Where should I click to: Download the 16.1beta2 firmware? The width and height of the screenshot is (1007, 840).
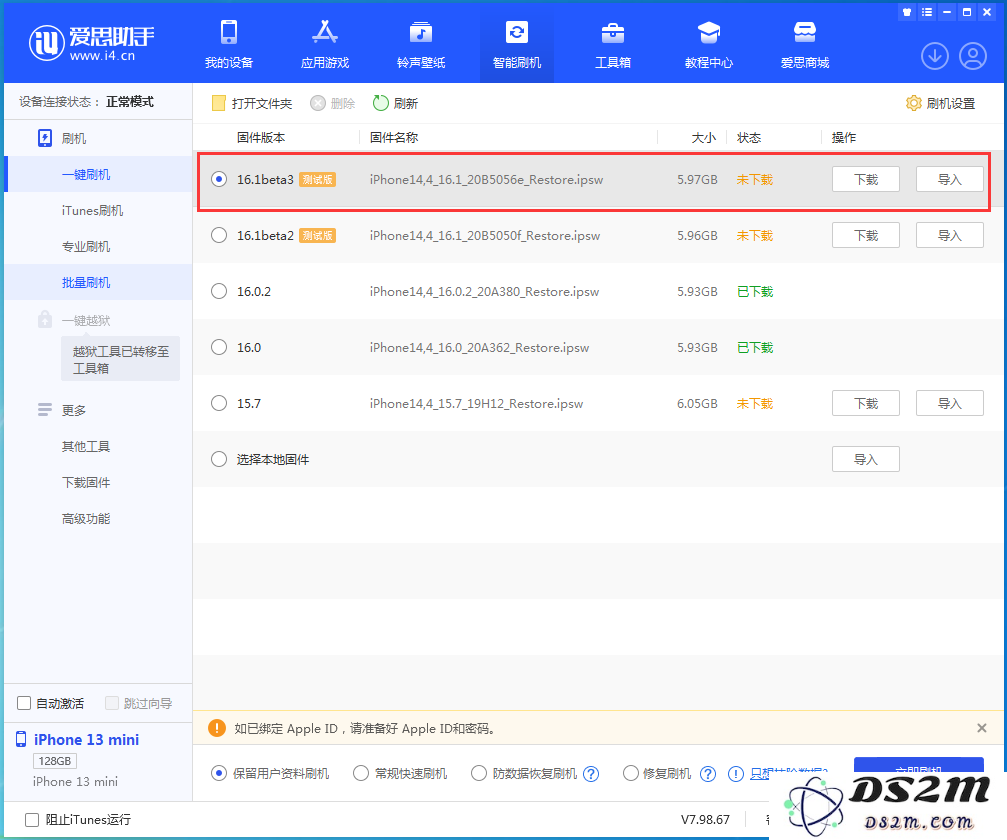(866, 235)
